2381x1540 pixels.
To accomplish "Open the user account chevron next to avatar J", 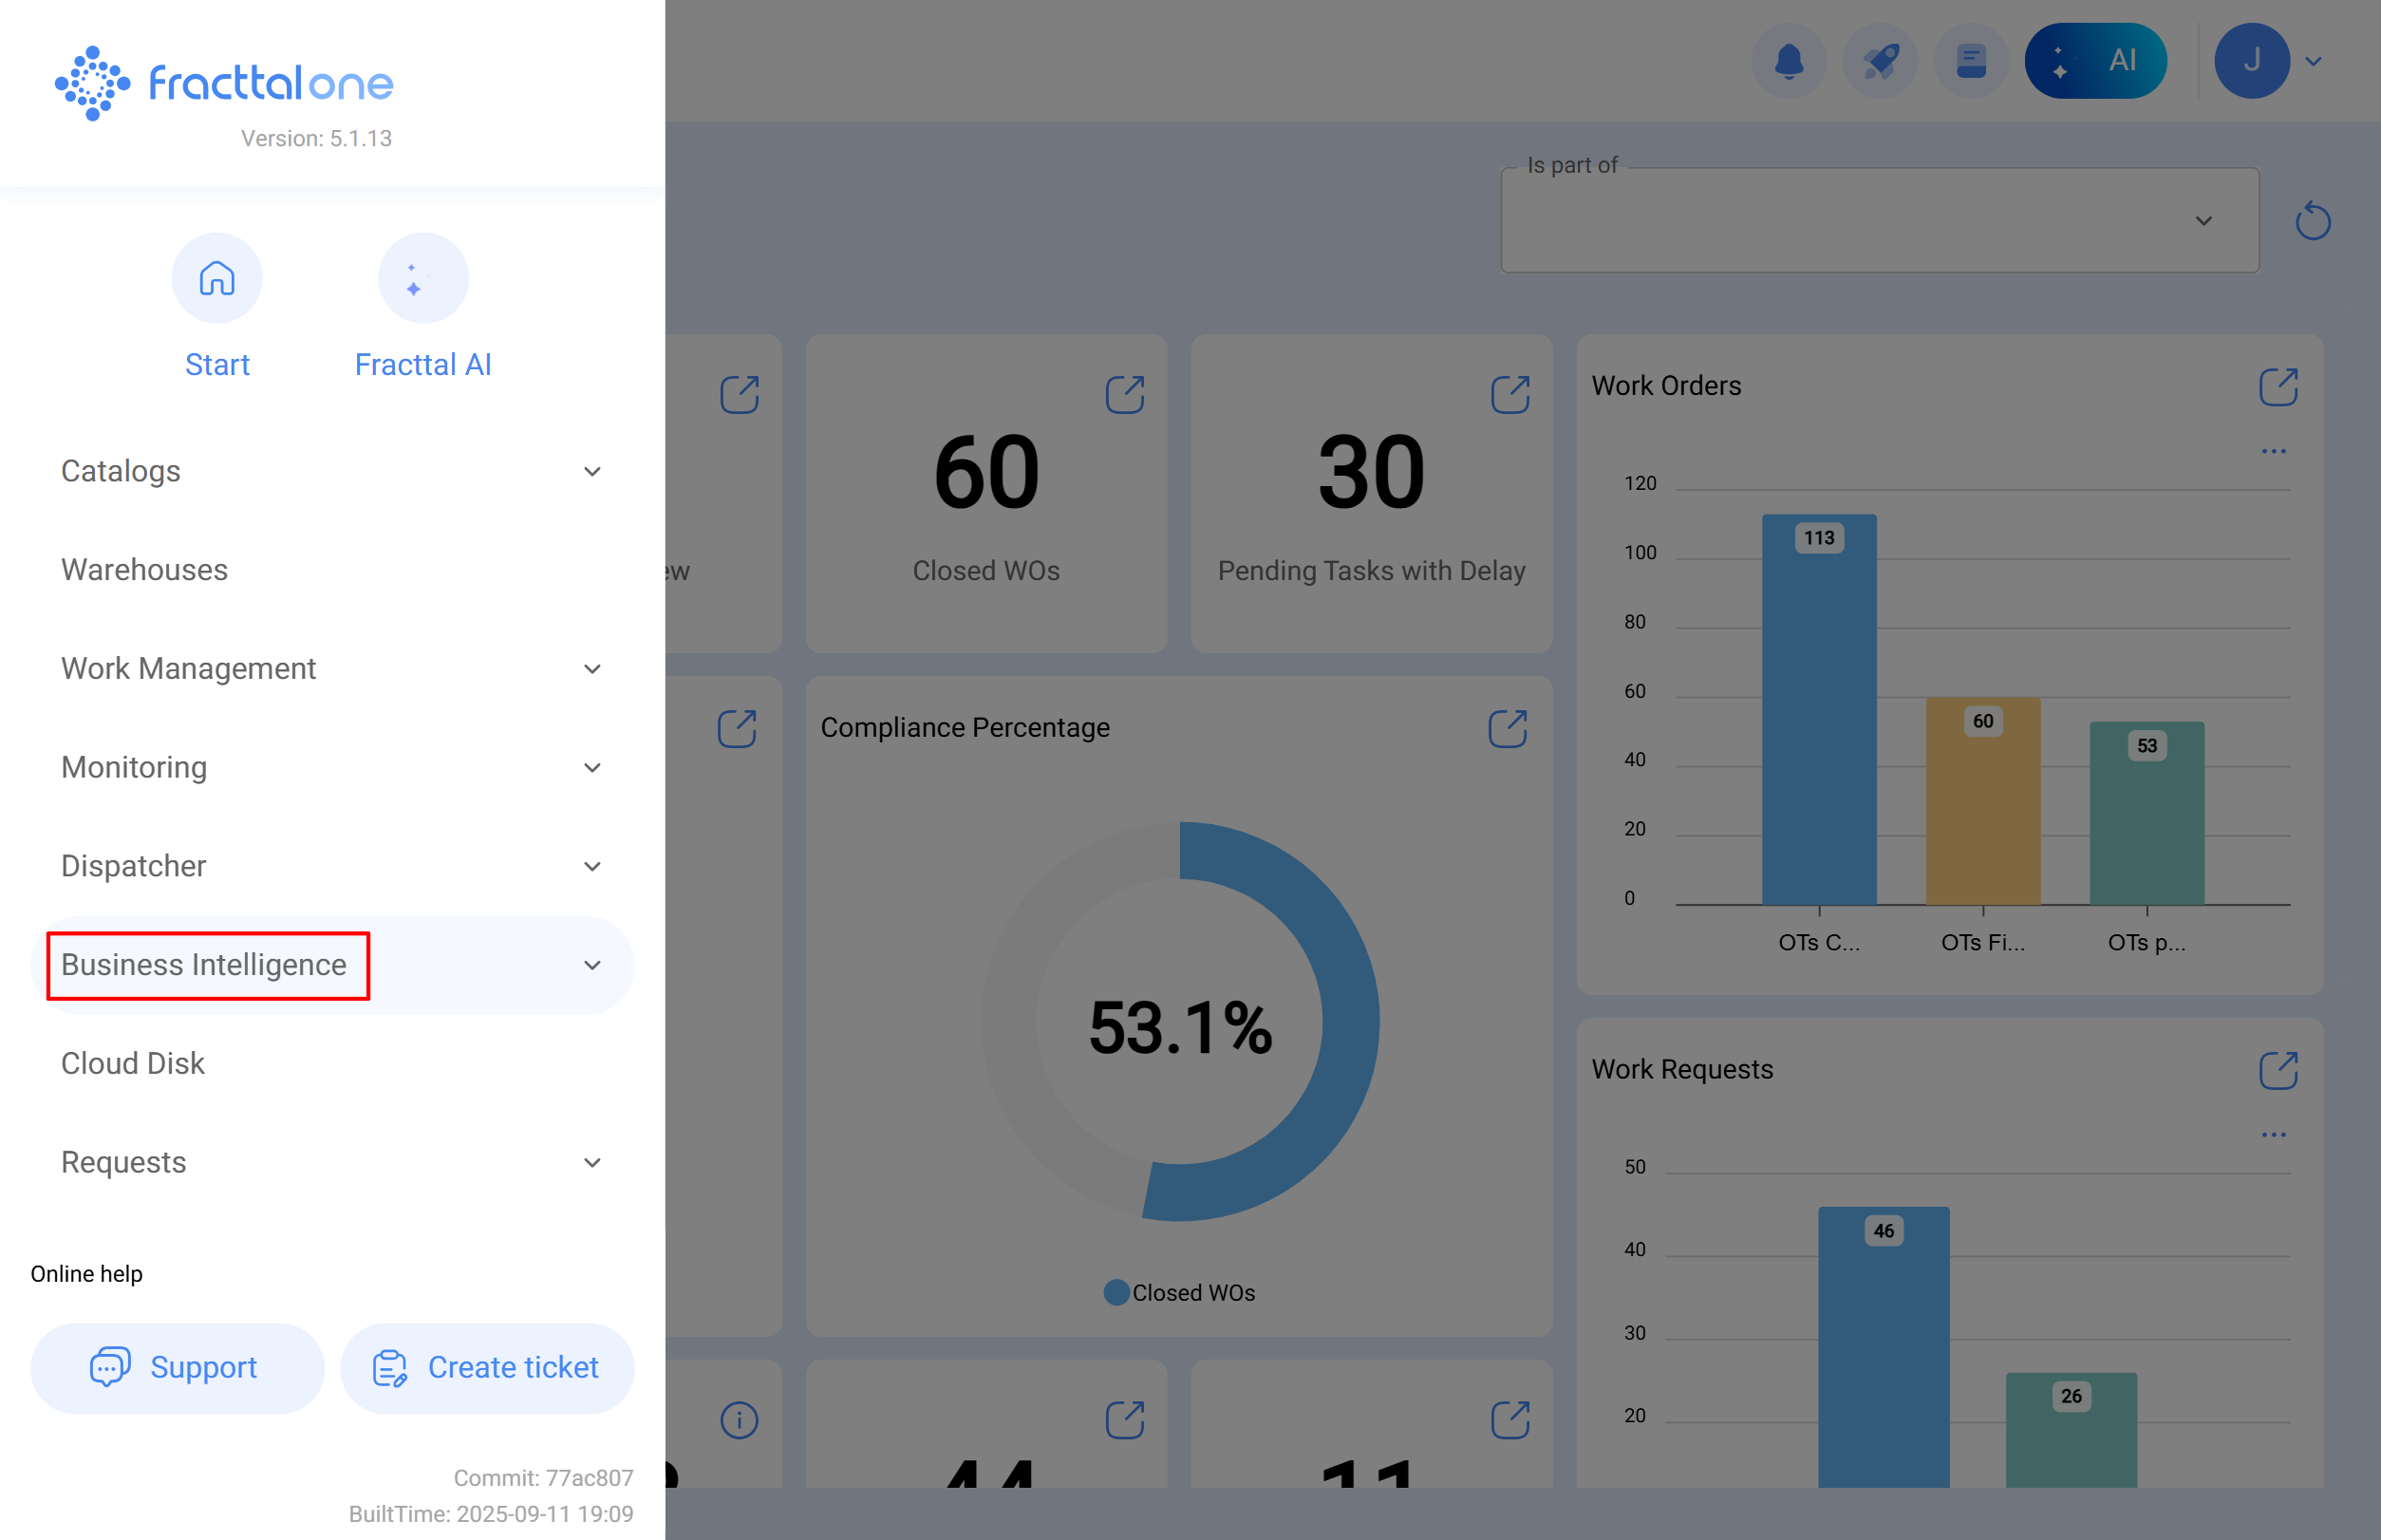I will [2313, 61].
